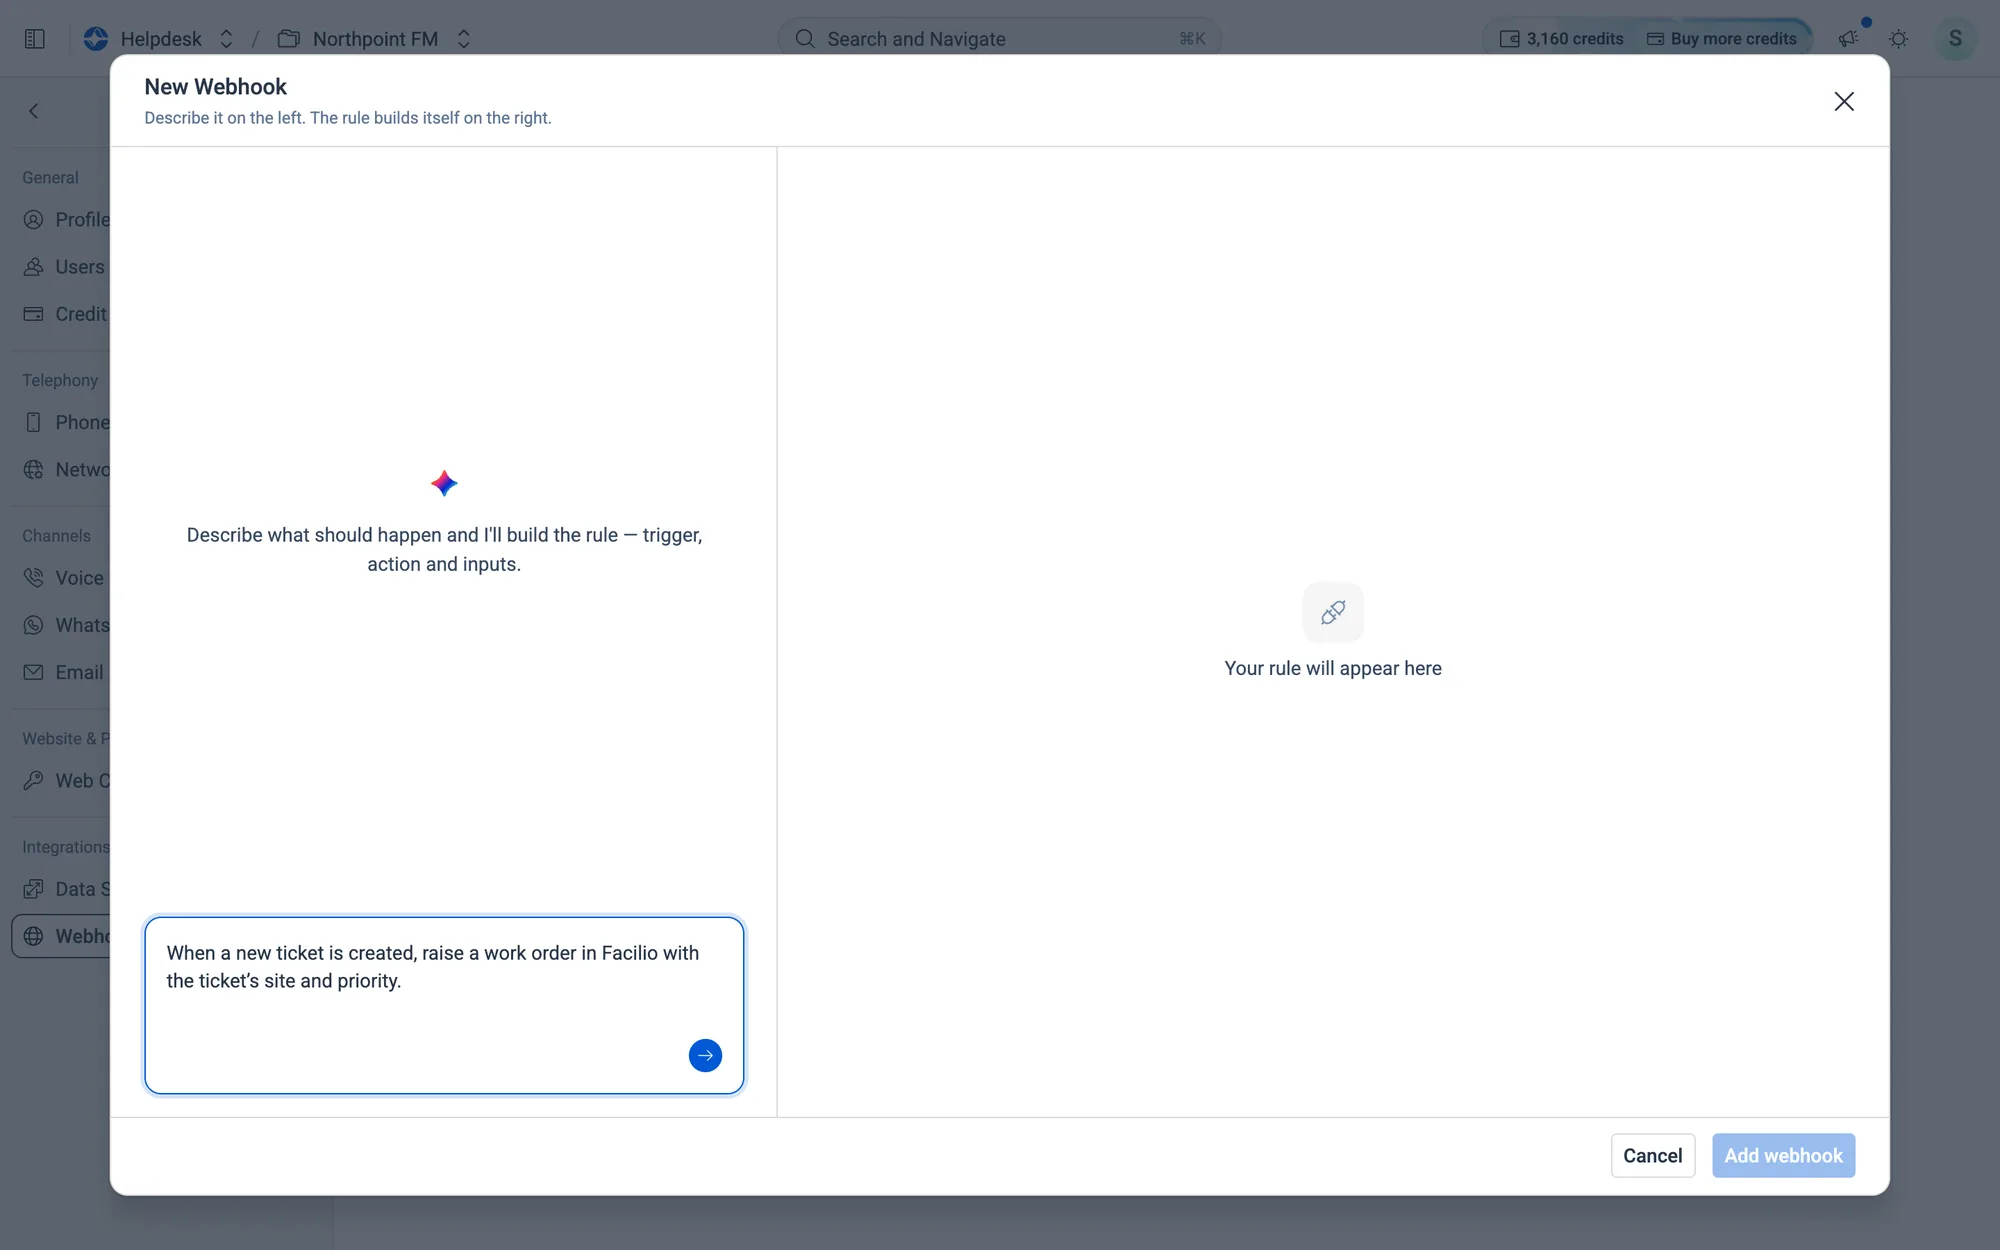Click the Web key icon

(34, 780)
